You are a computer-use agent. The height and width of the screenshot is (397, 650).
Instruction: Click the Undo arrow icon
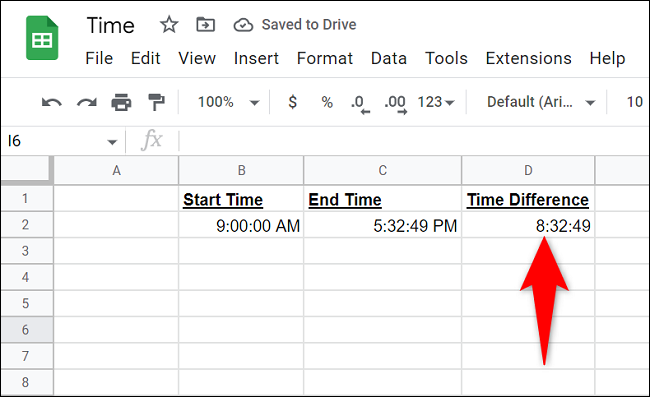[x=52, y=102]
